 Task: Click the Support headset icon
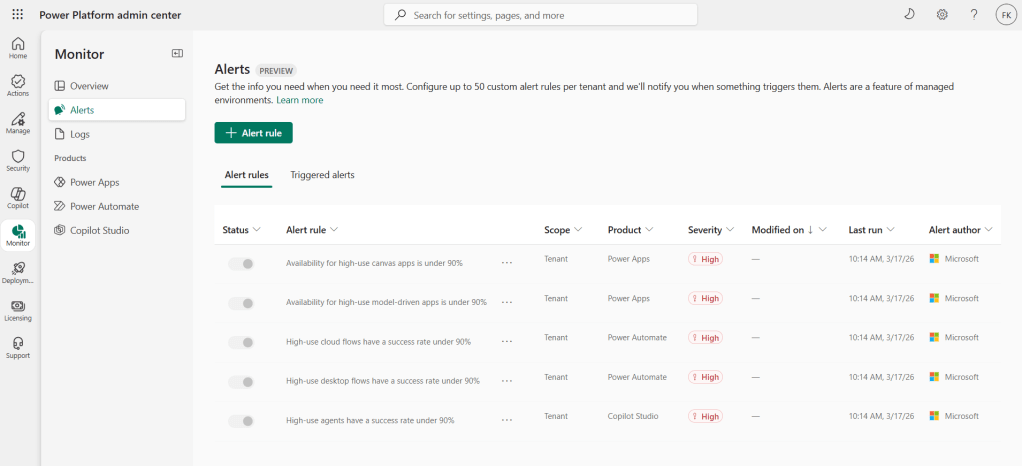click(18, 347)
